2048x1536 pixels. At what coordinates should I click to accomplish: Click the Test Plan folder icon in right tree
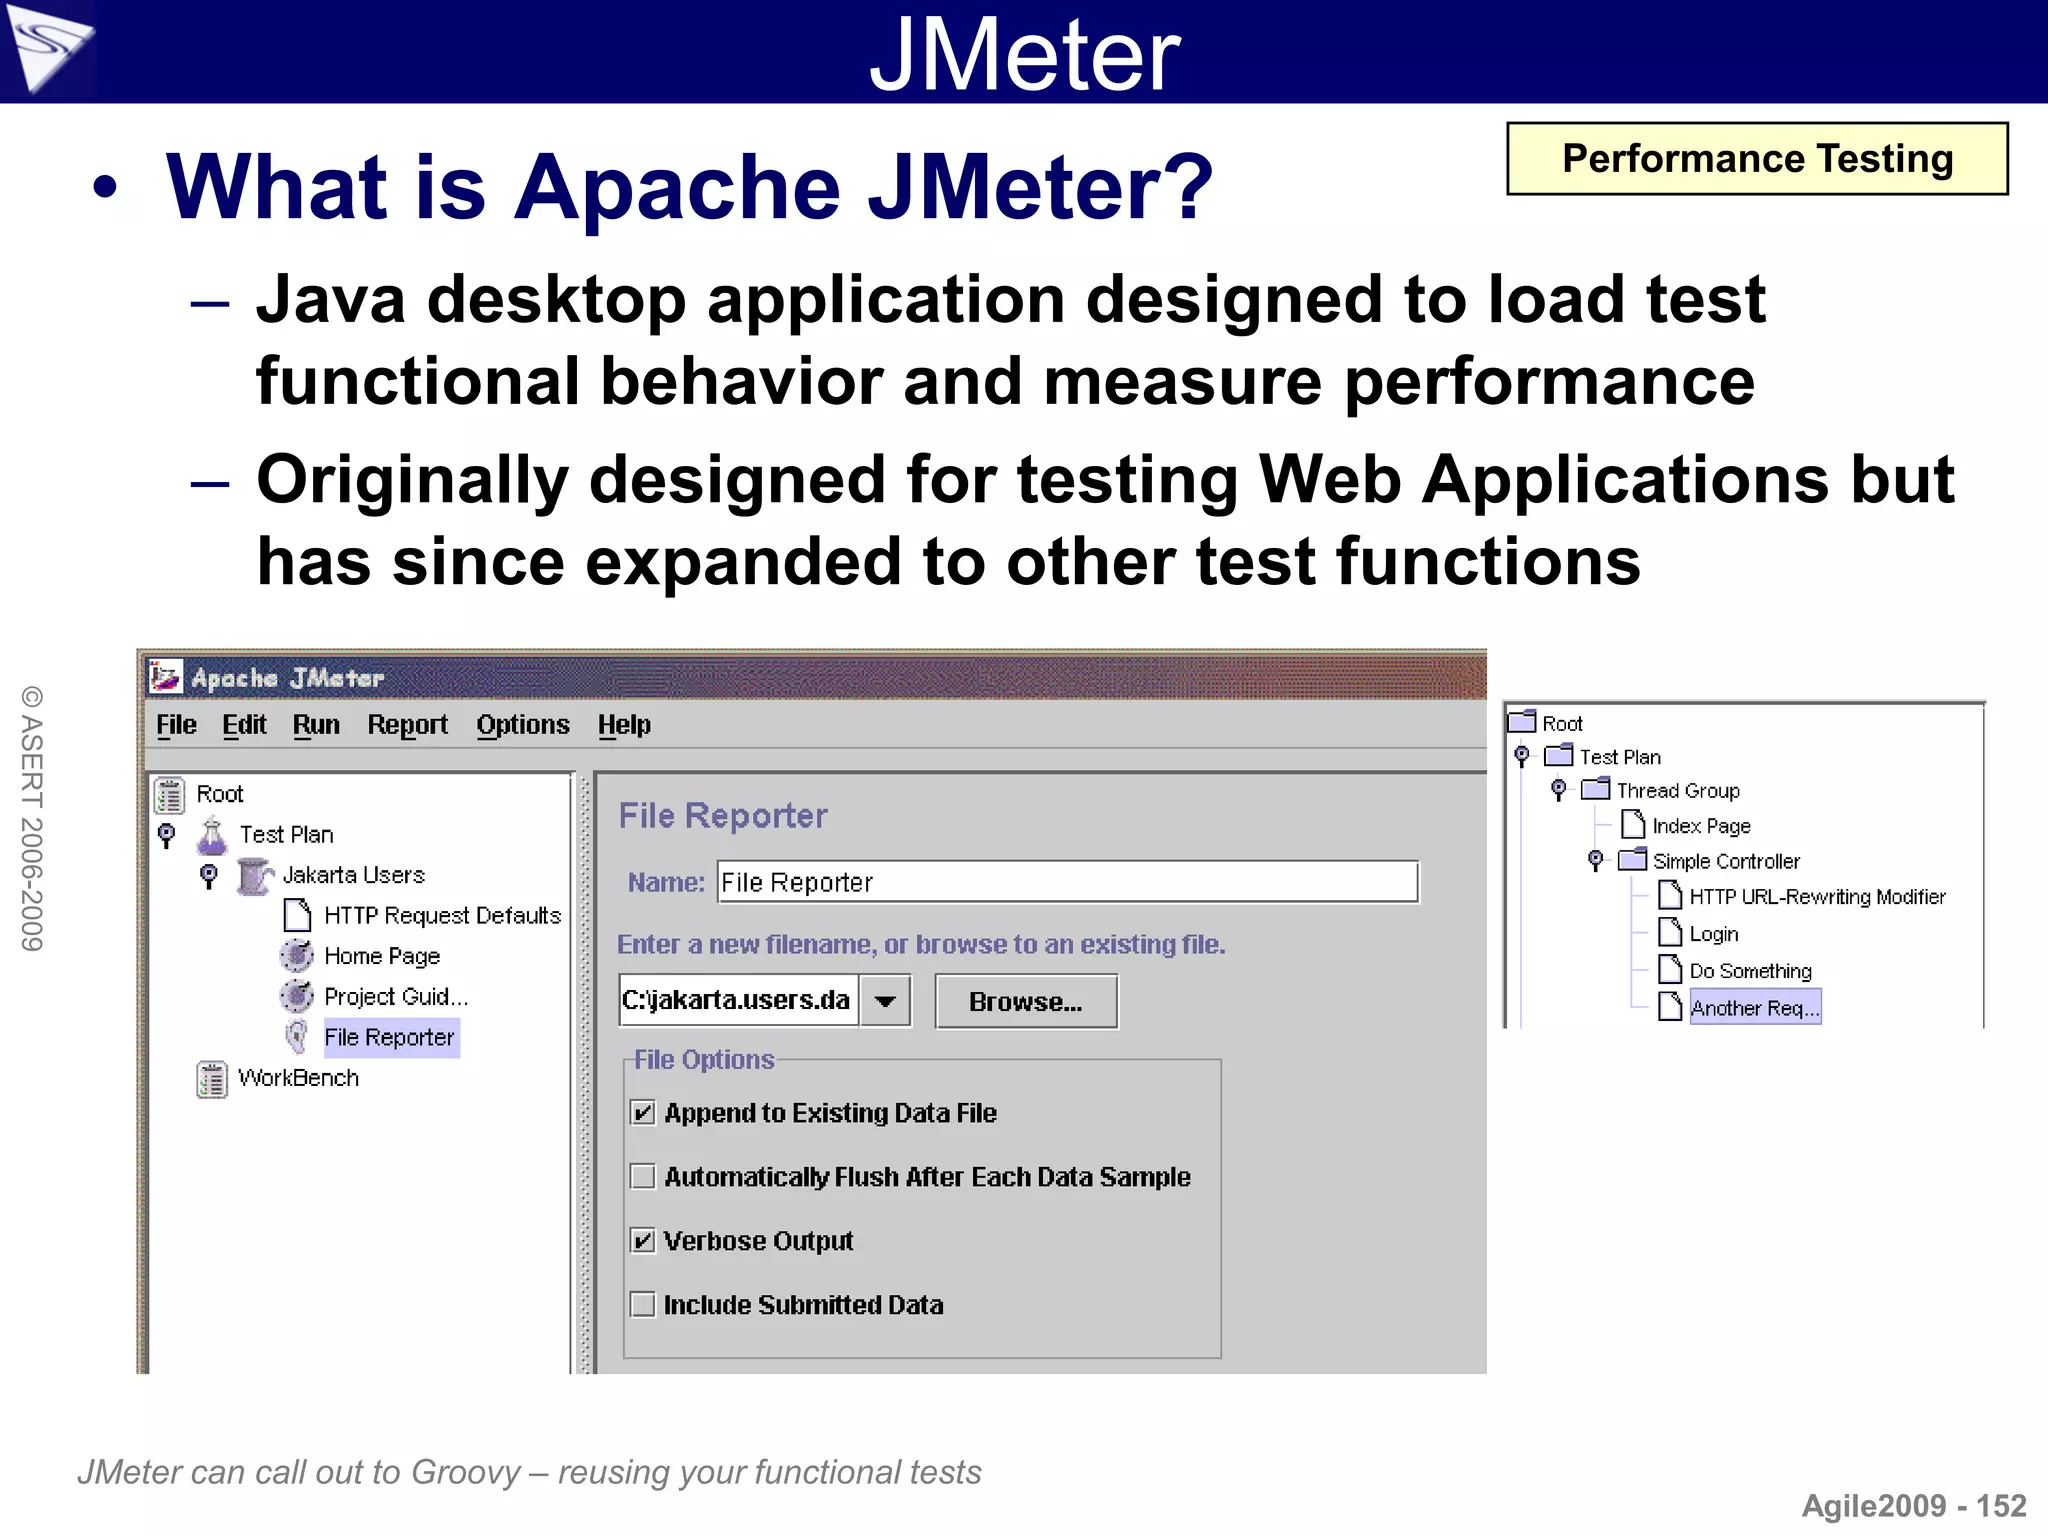pyautogui.click(x=1559, y=755)
